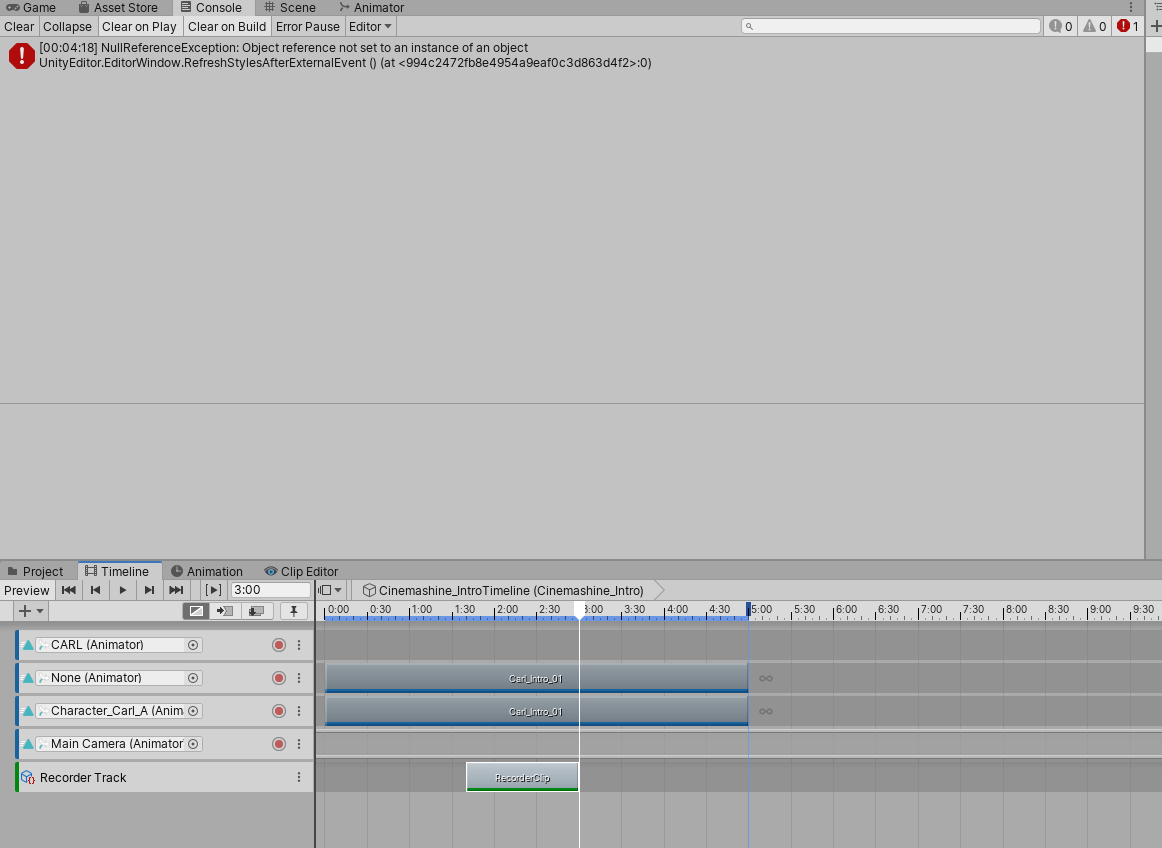This screenshot has width=1162, height=848.
Task: Enable record on the CARL Animator track
Action: [277, 644]
